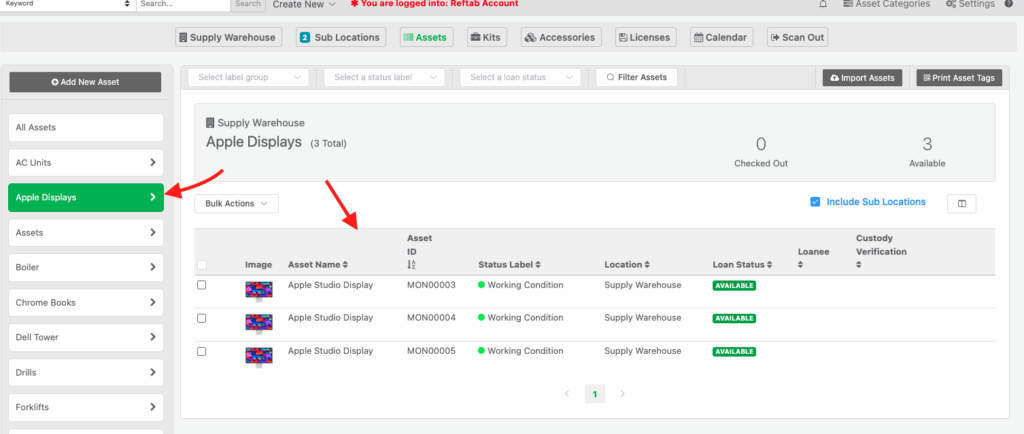Click asset ID MON00003

(431, 285)
